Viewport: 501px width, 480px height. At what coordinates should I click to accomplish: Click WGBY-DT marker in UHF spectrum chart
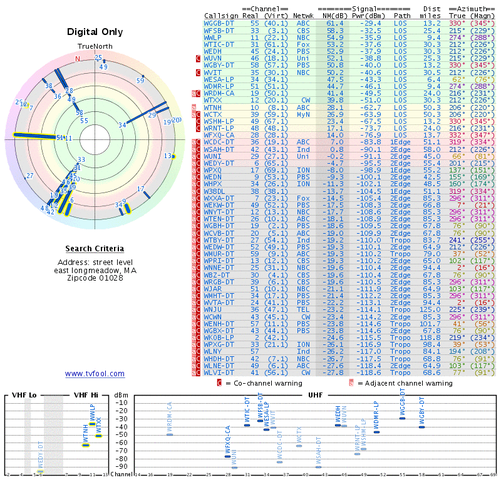click(x=422, y=427)
